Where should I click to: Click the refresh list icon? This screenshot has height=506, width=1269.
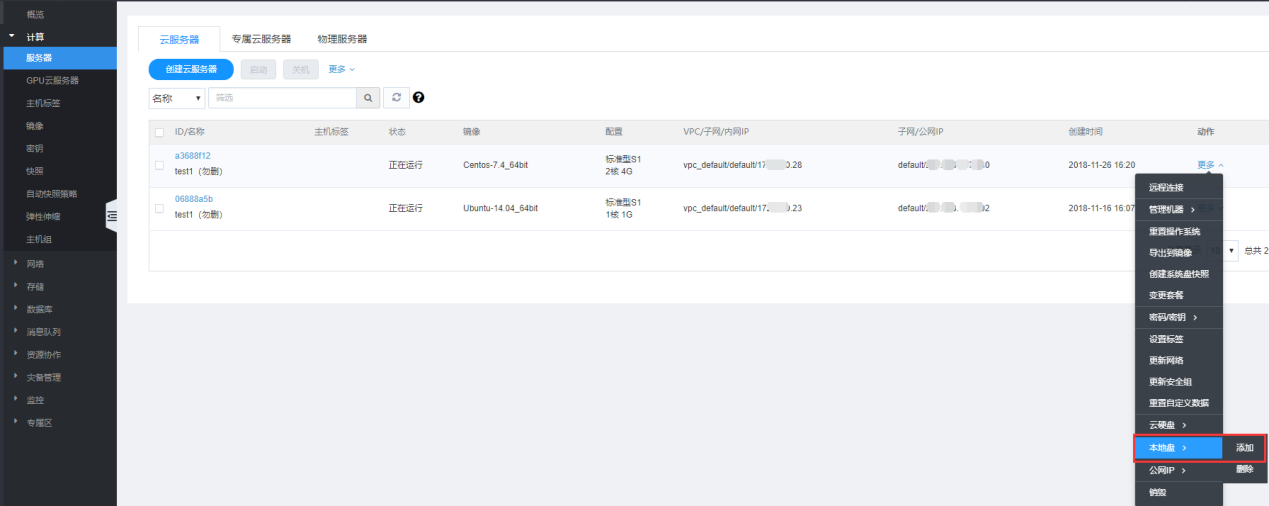point(396,98)
